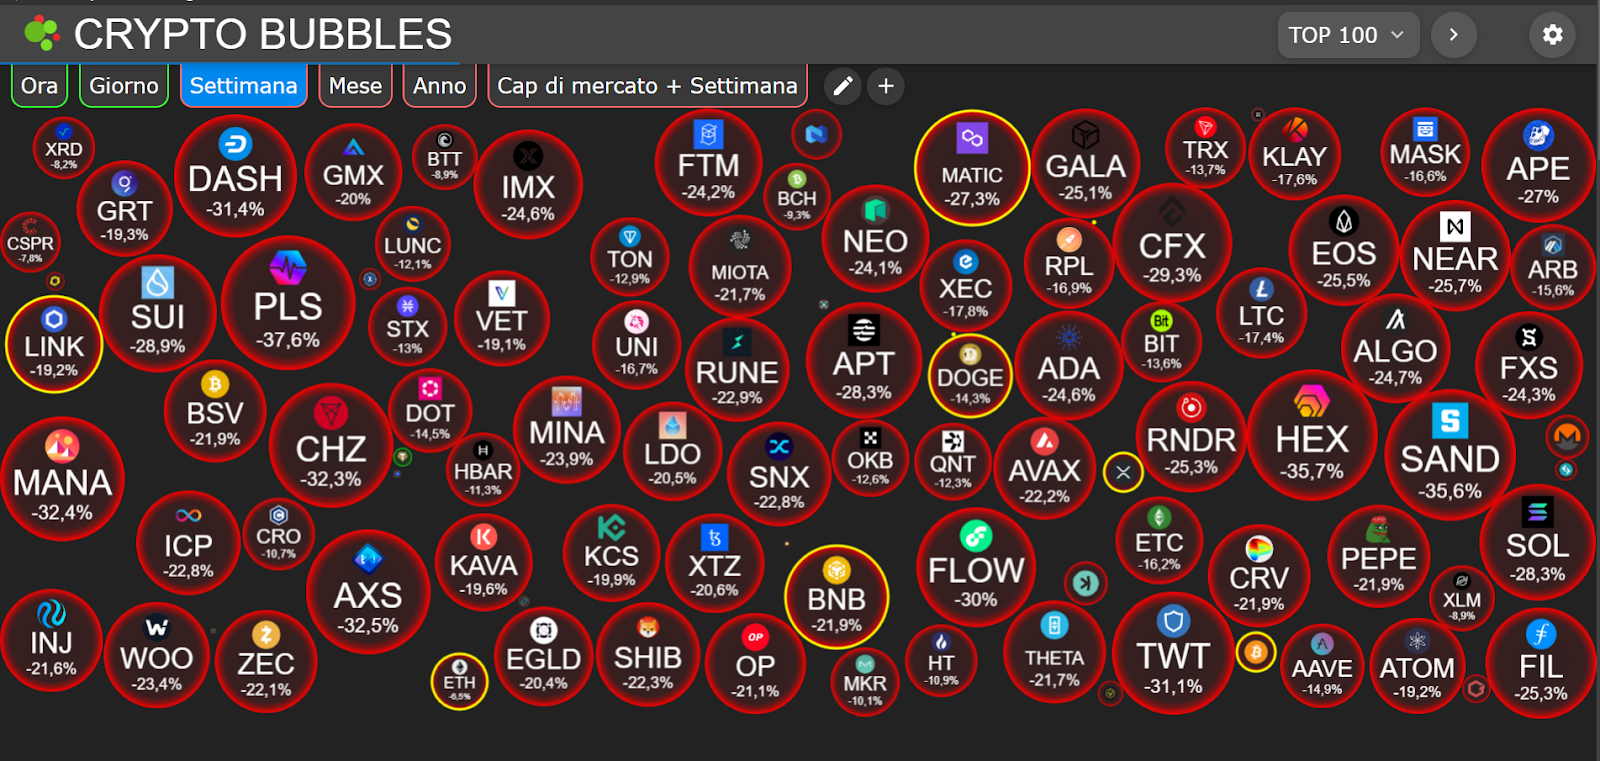
Task: Open the AVAX bubble
Action: (x=1044, y=468)
